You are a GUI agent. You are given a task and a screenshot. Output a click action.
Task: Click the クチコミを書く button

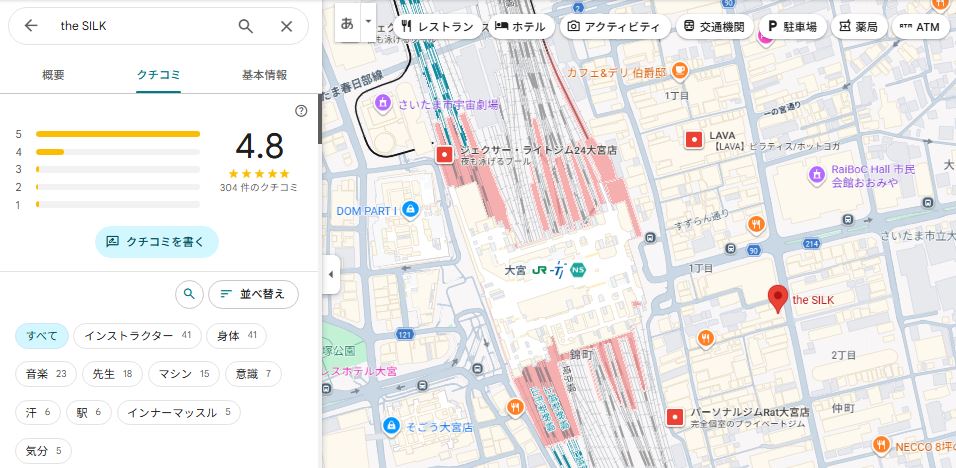click(157, 241)
